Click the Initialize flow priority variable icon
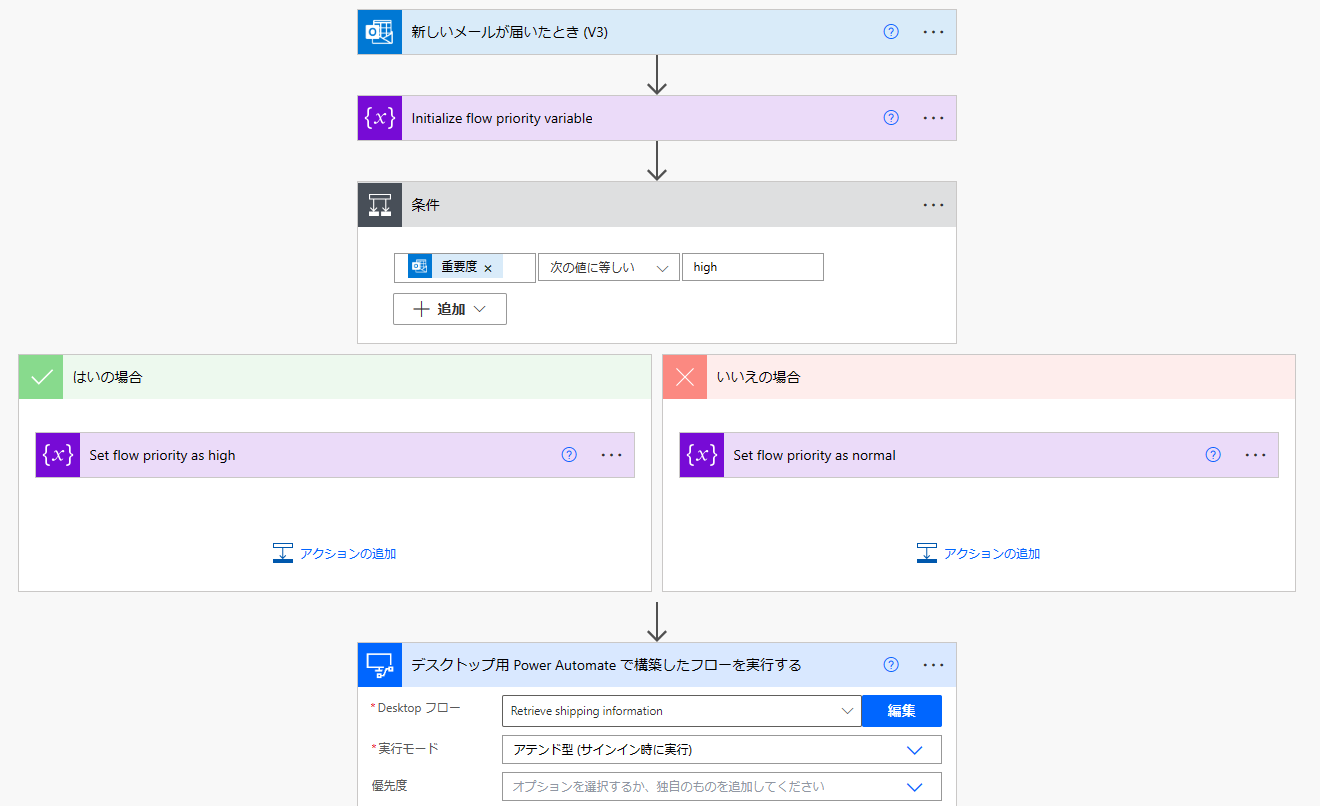 tap(380, 118)
